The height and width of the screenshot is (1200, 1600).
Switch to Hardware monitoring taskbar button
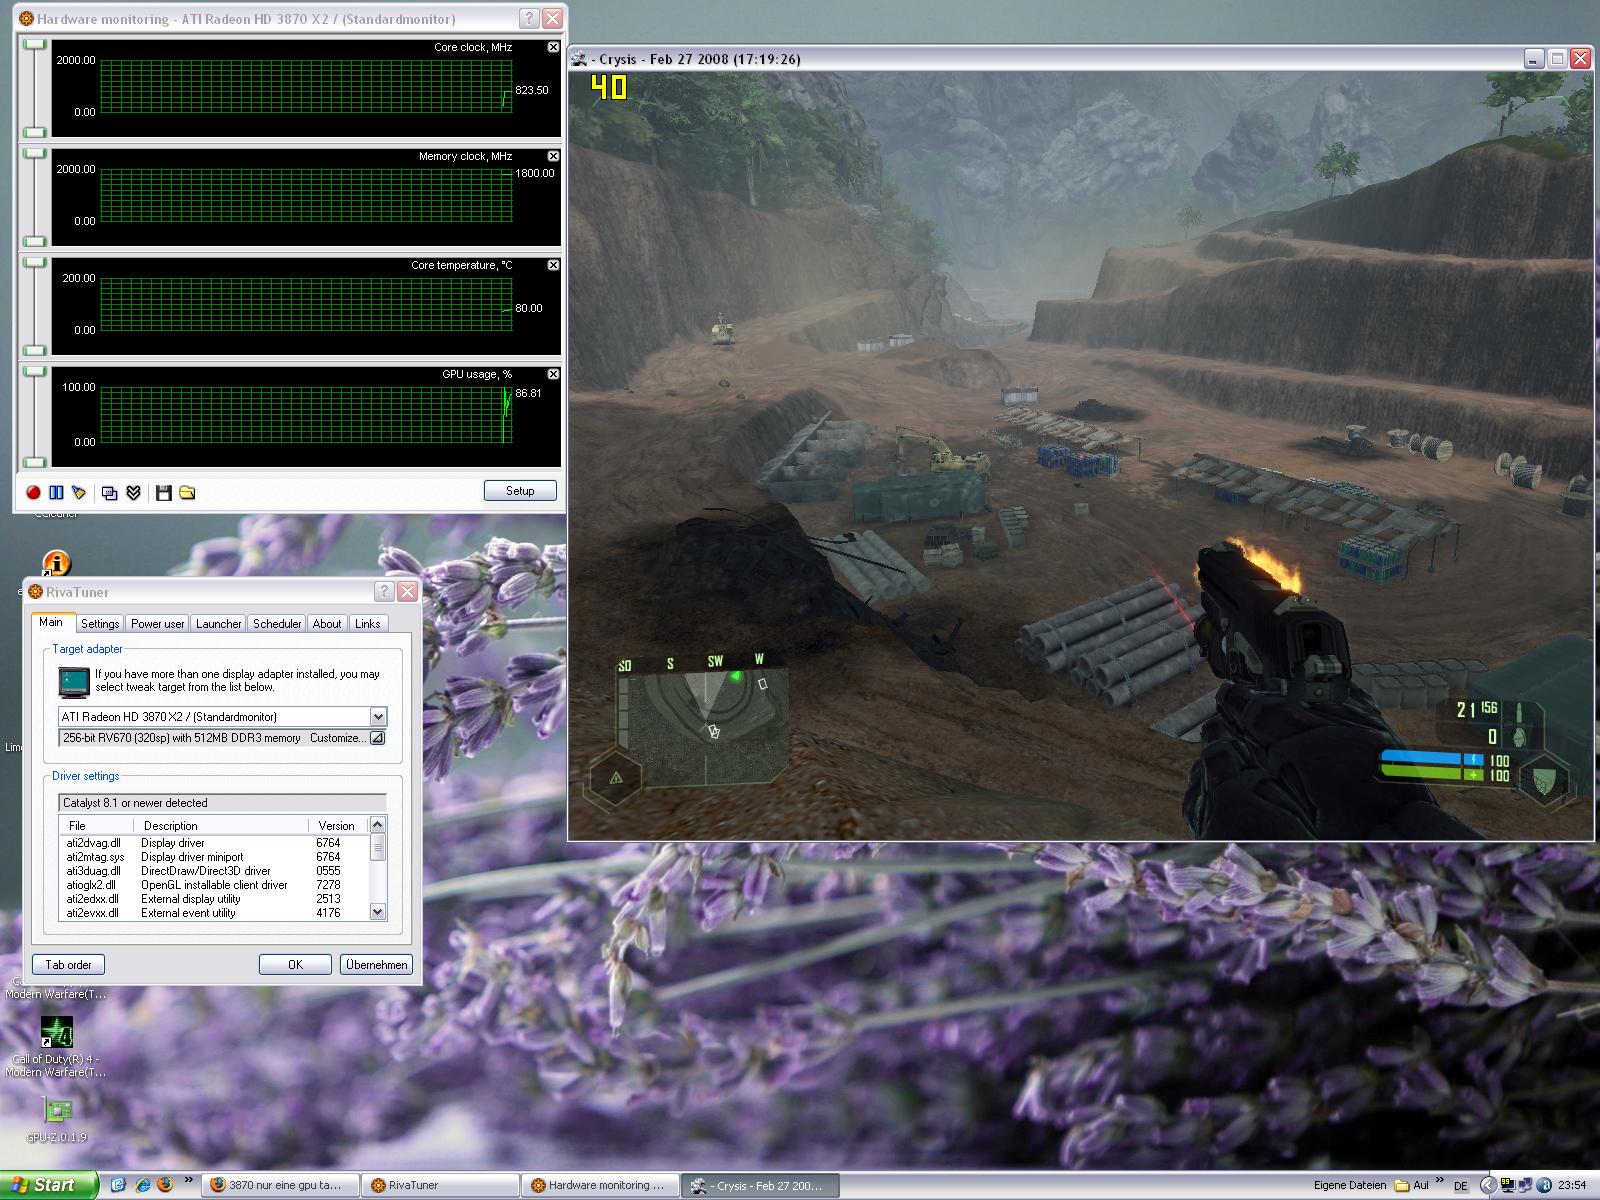click(x=599, y=1185)
